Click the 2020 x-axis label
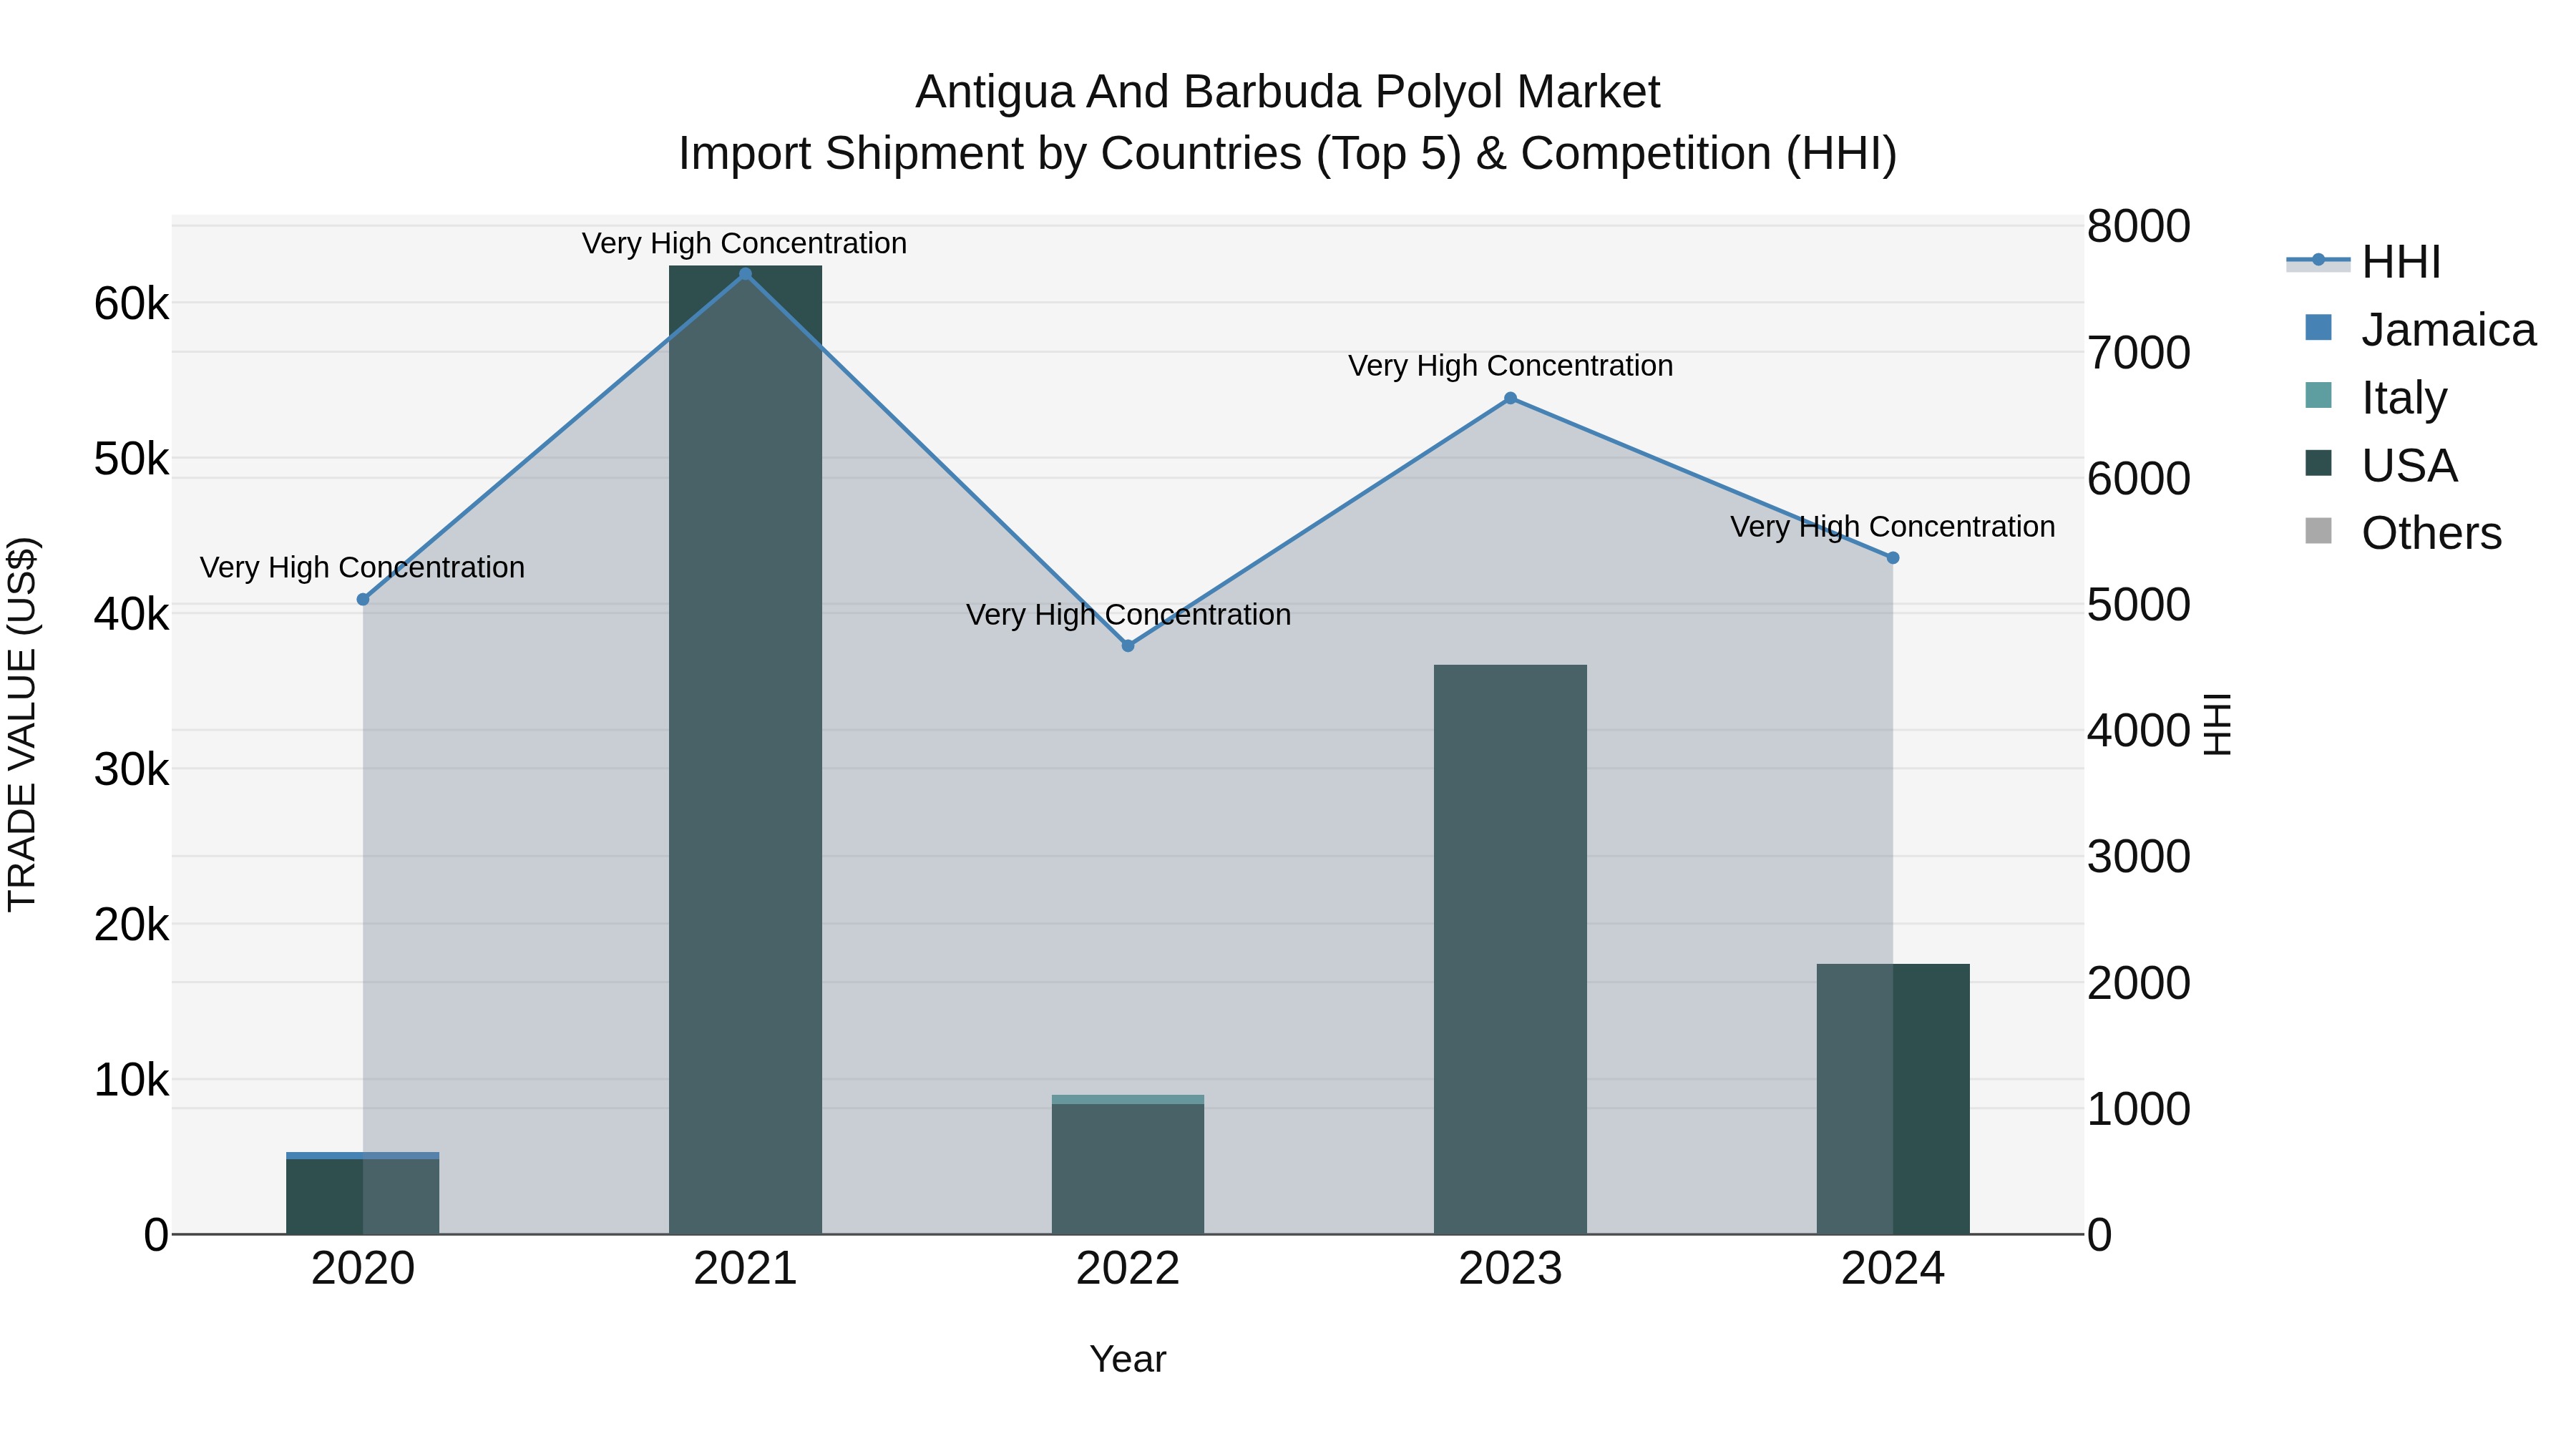2576x1449 pixels. click(x=363, y=1269)
